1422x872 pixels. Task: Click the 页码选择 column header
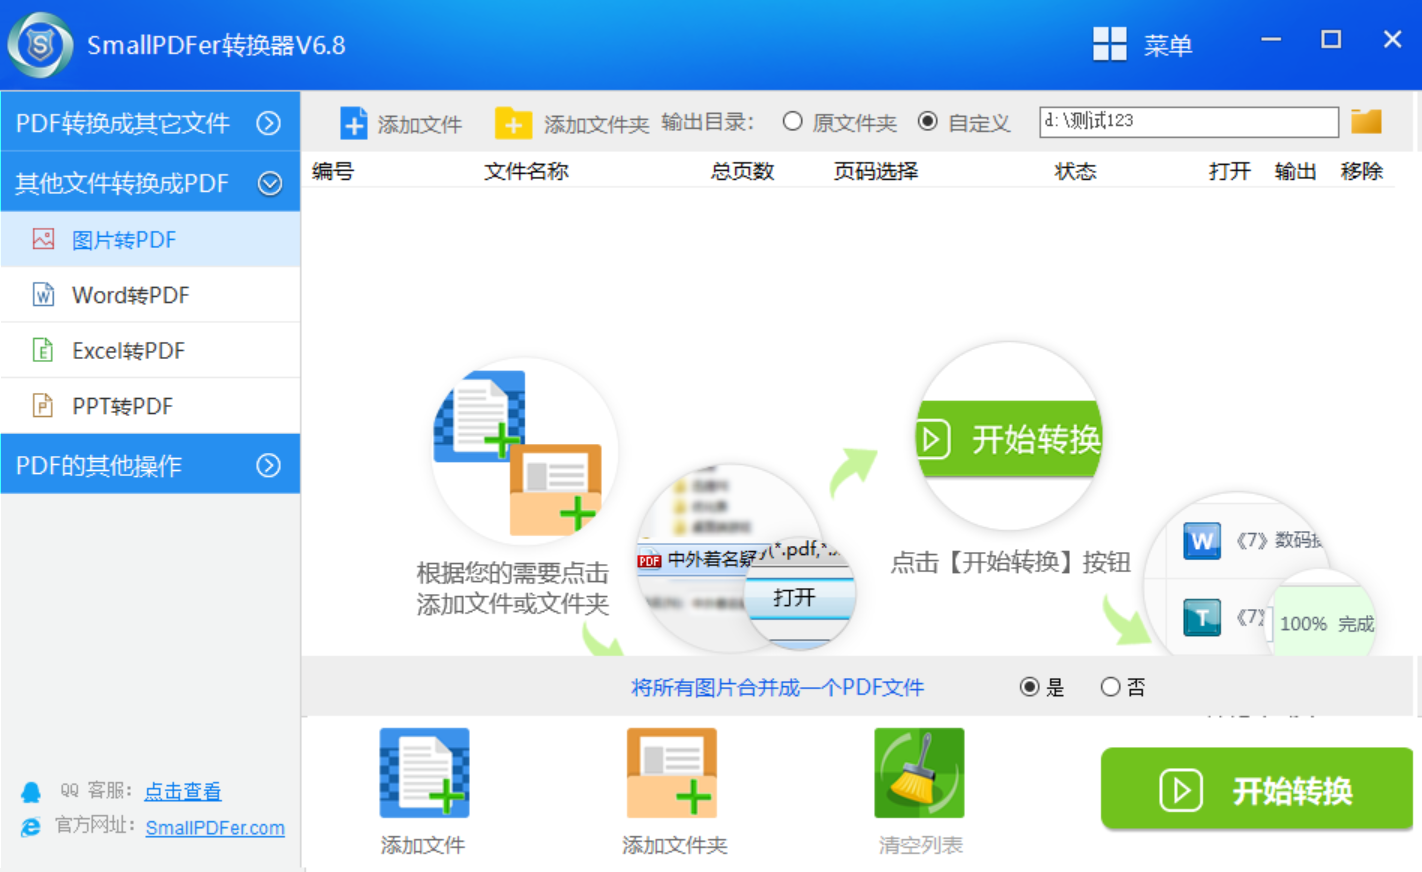click(876, 171)
